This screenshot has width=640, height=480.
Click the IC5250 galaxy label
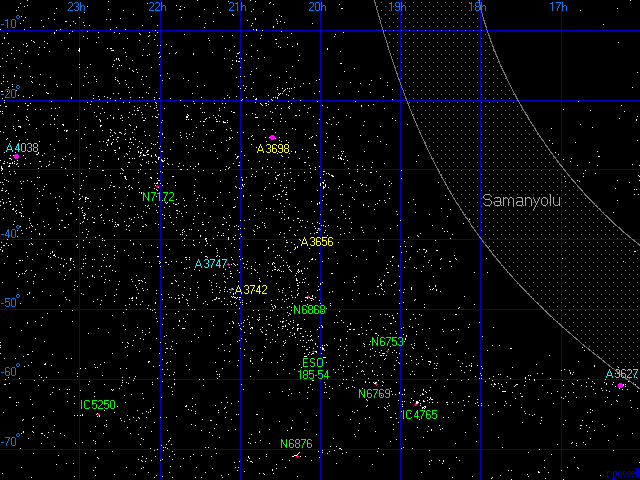coord(98,405)
